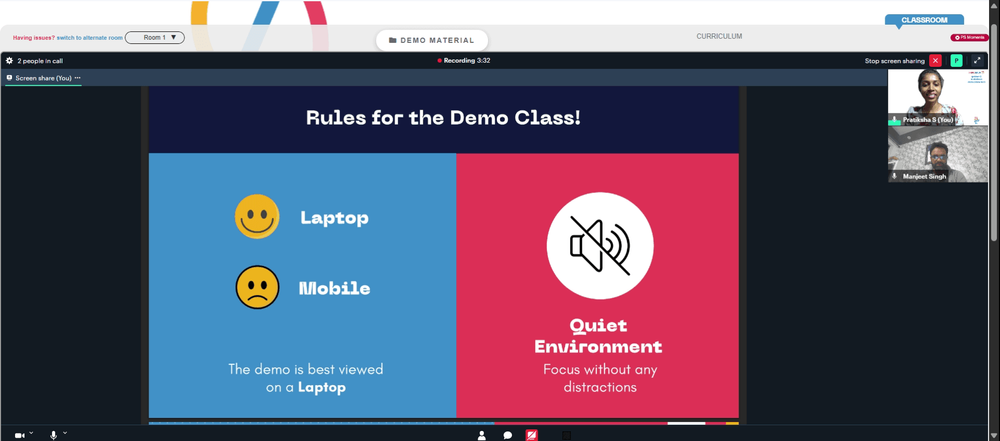Open the chat bubble icon
The height and width of the screenshot is (441, 1000).
[508, 435]
